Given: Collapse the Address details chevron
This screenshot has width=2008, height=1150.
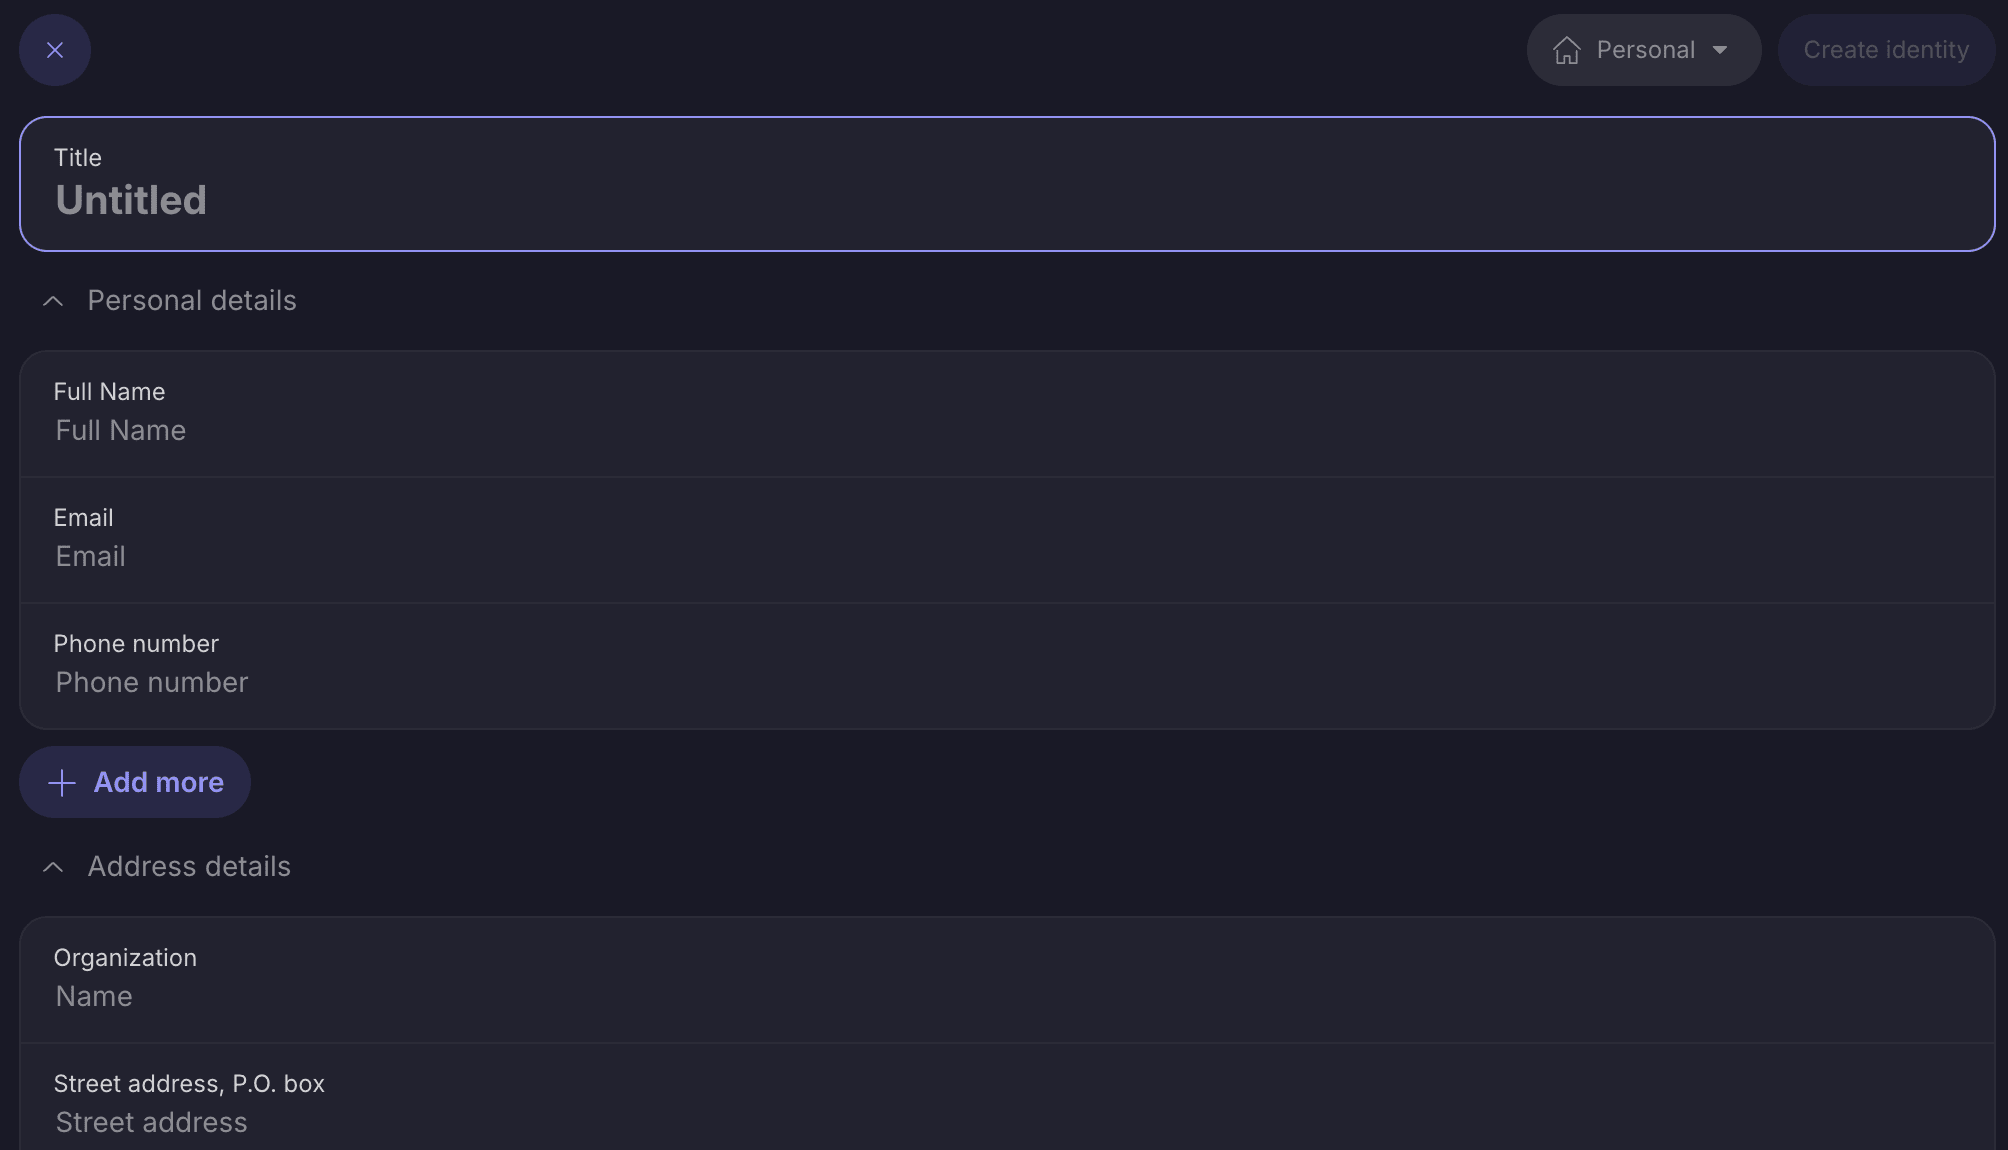Looking at the screenshot, I should (53, 867).
